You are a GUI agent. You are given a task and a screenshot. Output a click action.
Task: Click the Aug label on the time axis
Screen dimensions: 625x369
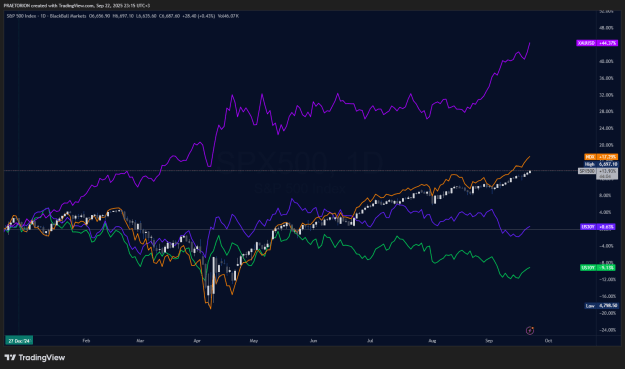tap(432, 341)
